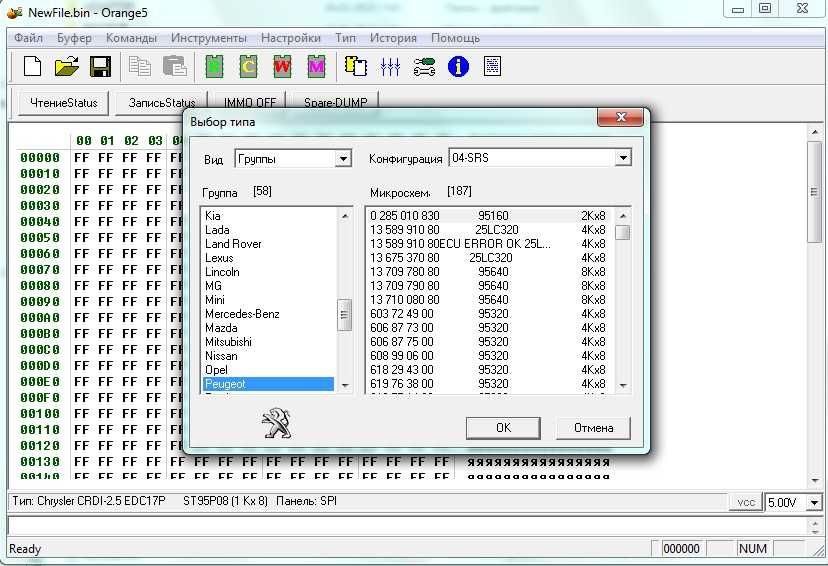Viewport: 828px width, 566px height.
Task: Expand the 5.00V voltage dropdown
Action: click(x=815, y=502)
